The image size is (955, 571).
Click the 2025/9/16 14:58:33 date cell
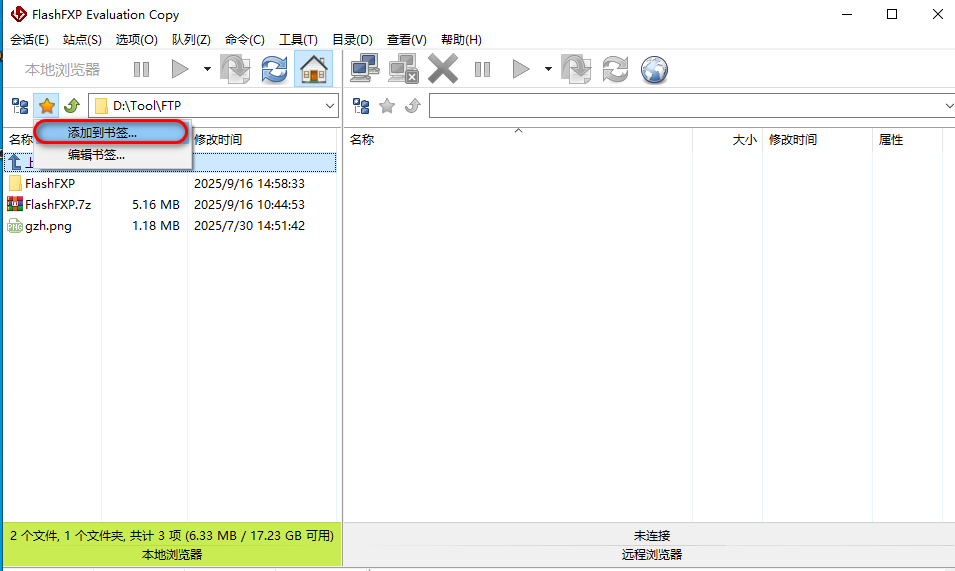click(x=249, y=183)
